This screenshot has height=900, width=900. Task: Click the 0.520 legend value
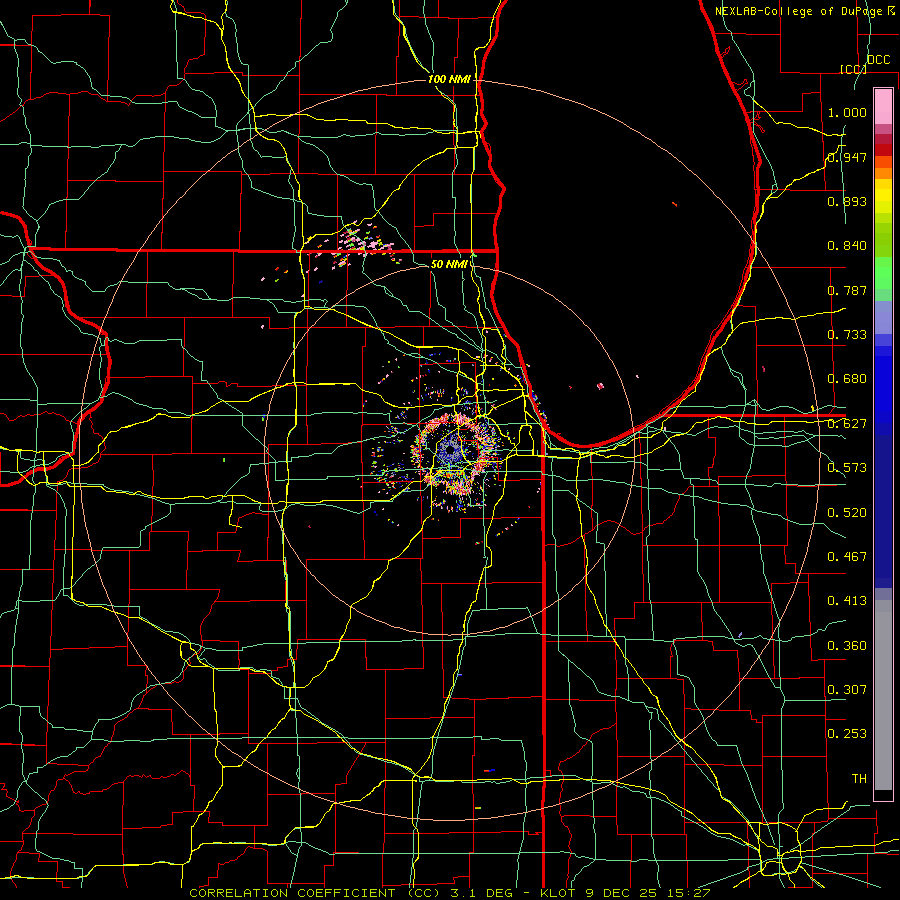[x=847, y=513]
